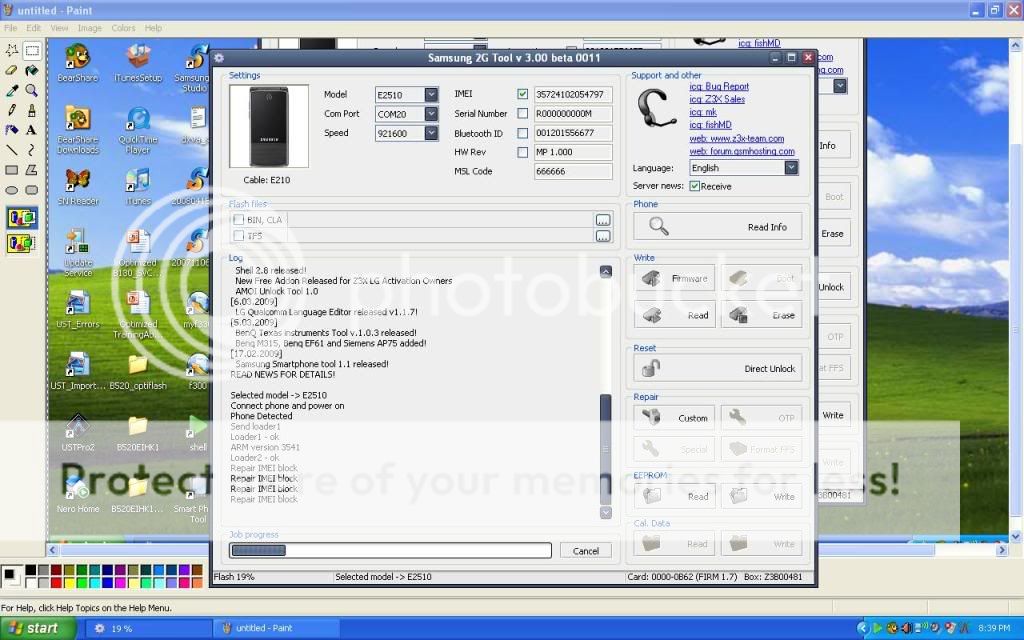Click the Read button under Write section

675,315
